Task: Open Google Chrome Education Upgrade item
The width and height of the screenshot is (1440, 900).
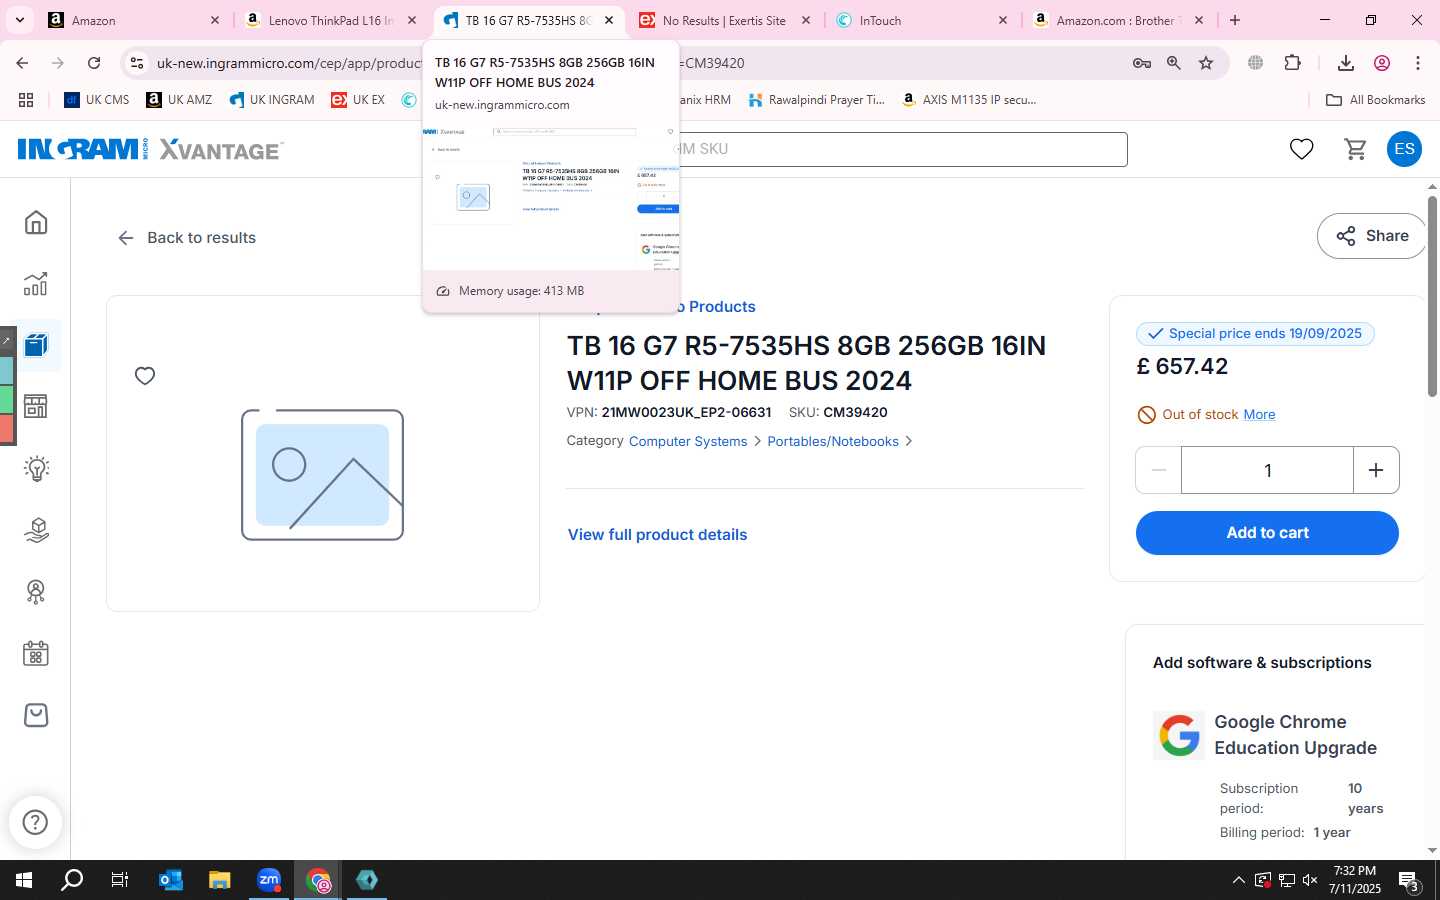Action: 1295,735
